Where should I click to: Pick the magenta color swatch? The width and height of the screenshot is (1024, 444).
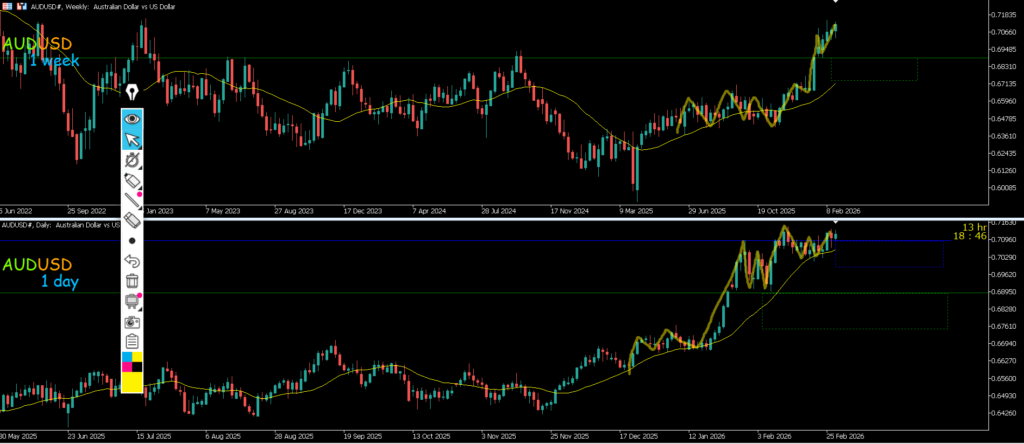[125, 367]
